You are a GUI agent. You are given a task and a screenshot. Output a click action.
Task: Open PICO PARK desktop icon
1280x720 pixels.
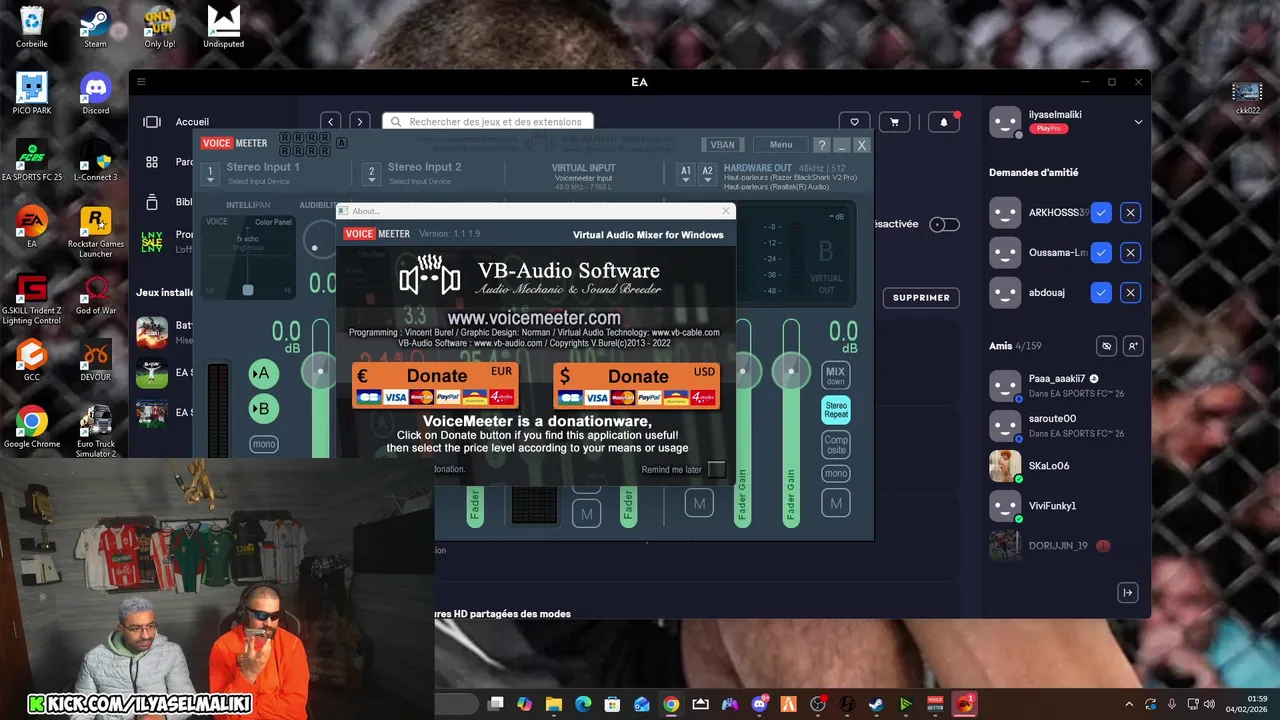[x=32, y=93]
